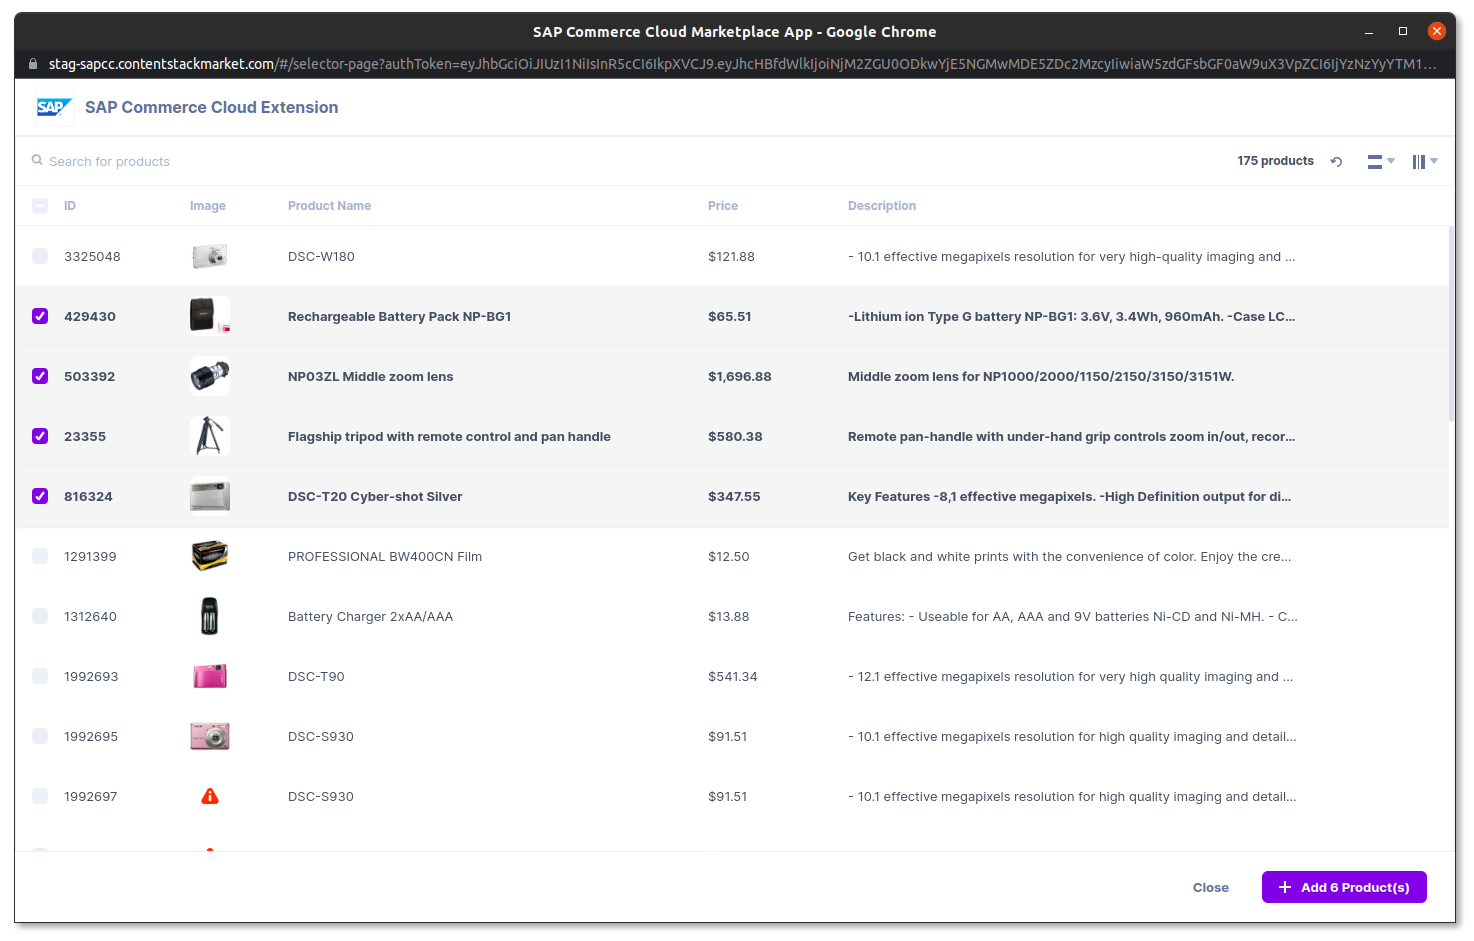Click Battery Charger thumbnail

(210, 616)
